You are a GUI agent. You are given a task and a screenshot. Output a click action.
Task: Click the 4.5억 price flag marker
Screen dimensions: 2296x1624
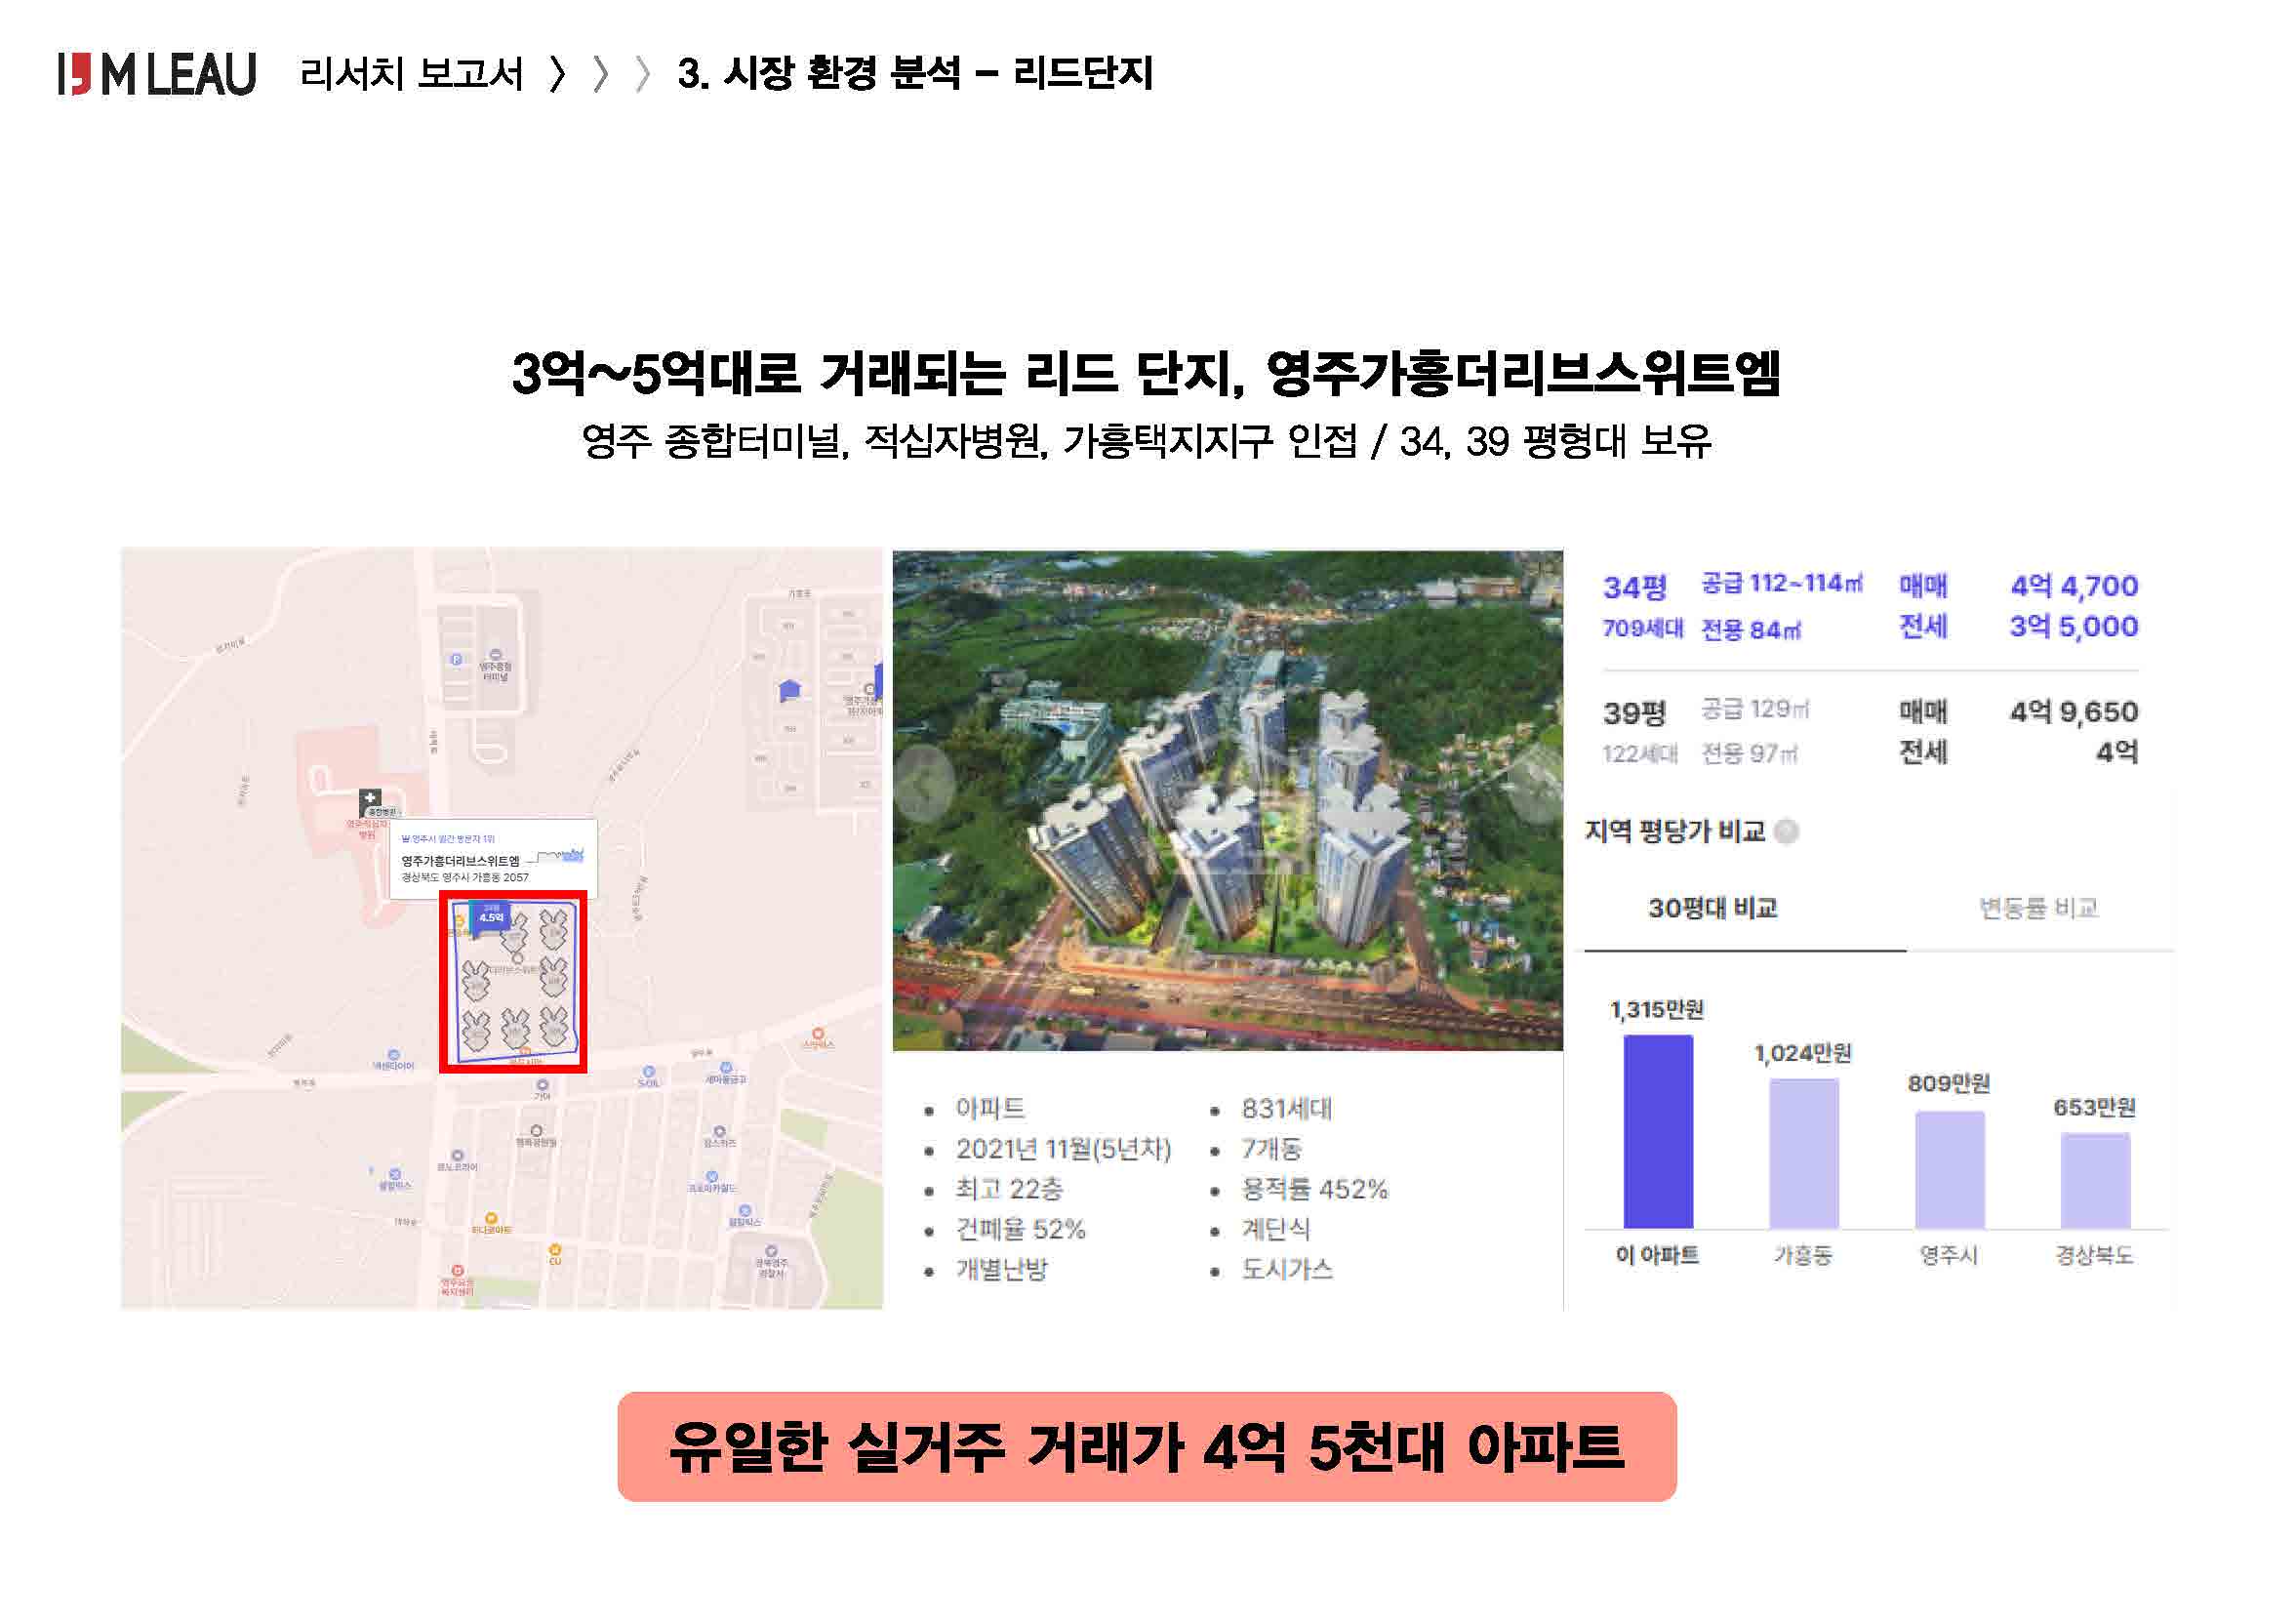(x=490, y=916)
